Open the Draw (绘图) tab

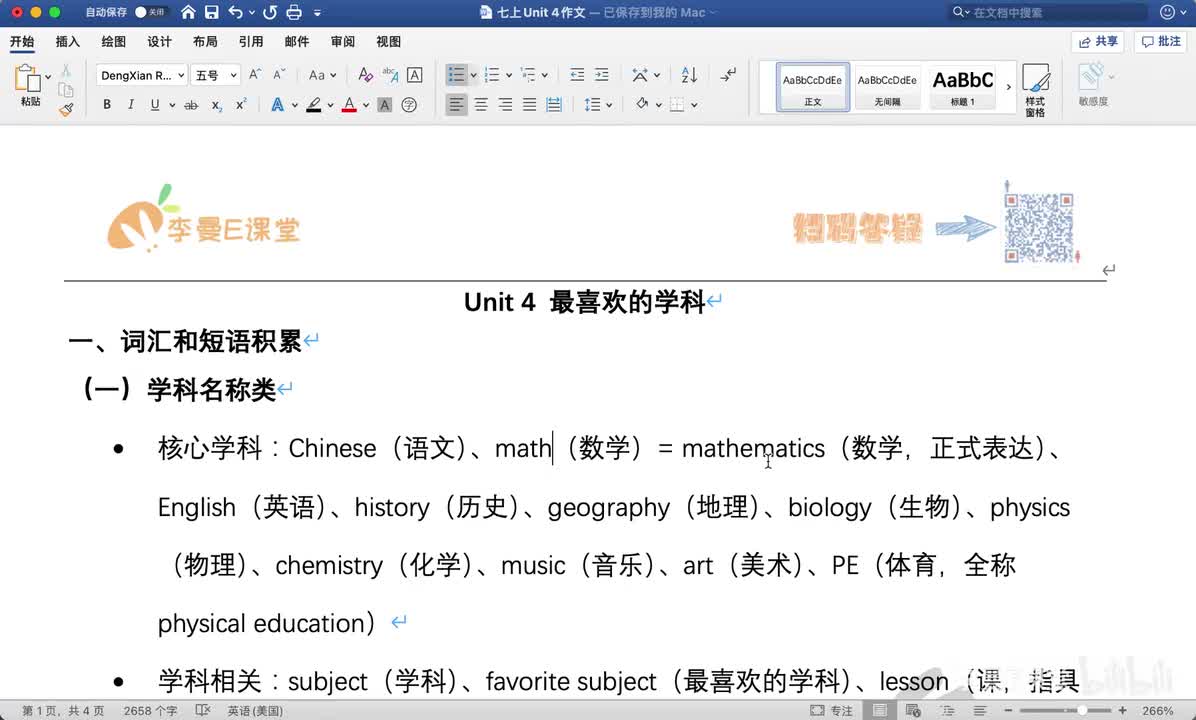pos(114,41)
